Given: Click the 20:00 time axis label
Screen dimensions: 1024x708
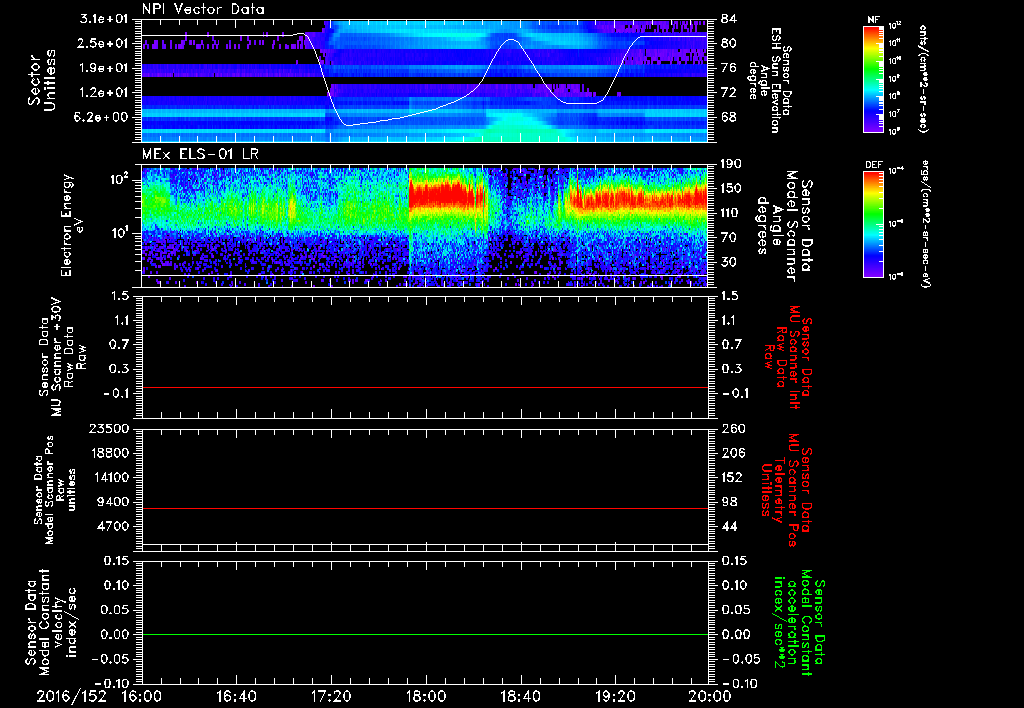Looking at the screenshot, I should pyautogui.click(x=710, y=696).
